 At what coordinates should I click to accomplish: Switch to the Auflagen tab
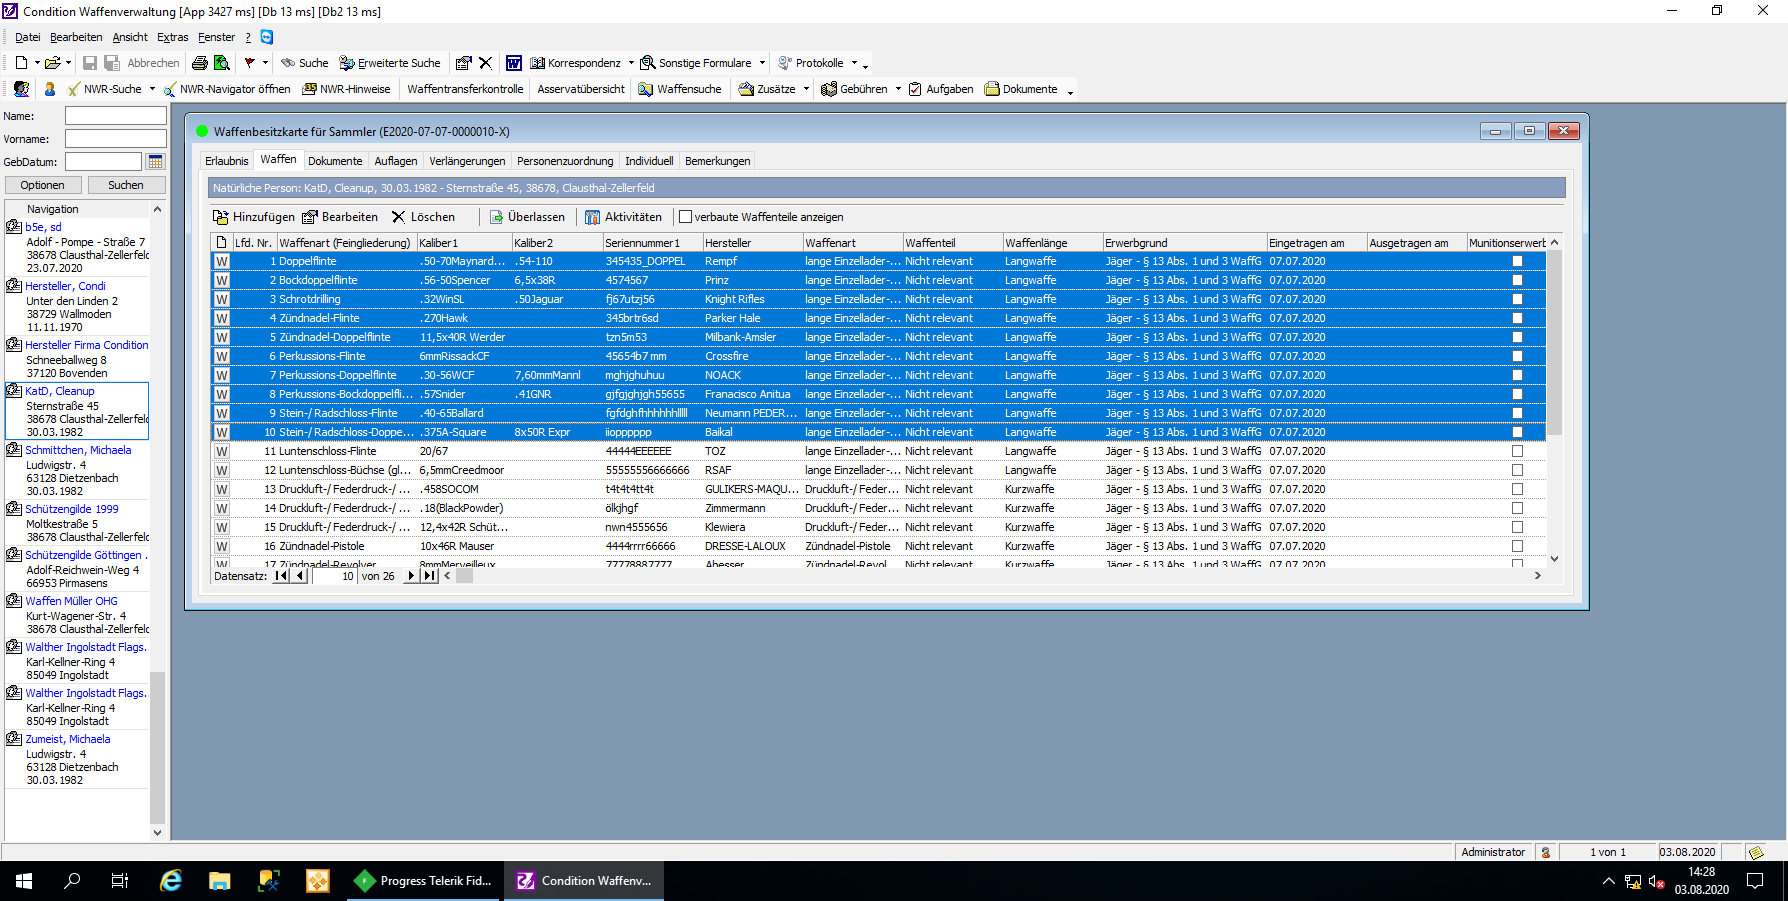[x=396, y=161]
